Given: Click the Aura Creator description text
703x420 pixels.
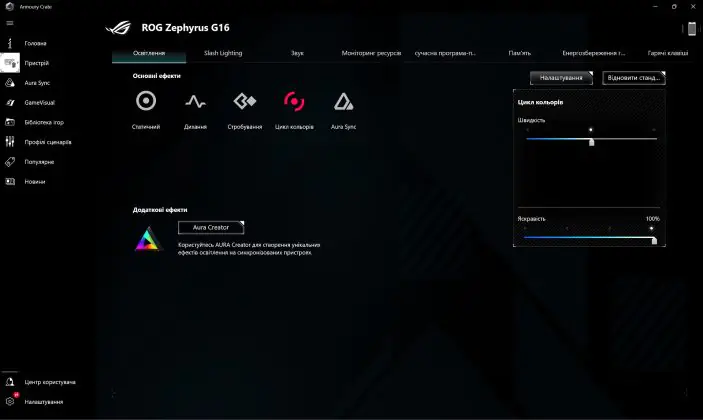Looking at the screenshot, I should [249, 249].
